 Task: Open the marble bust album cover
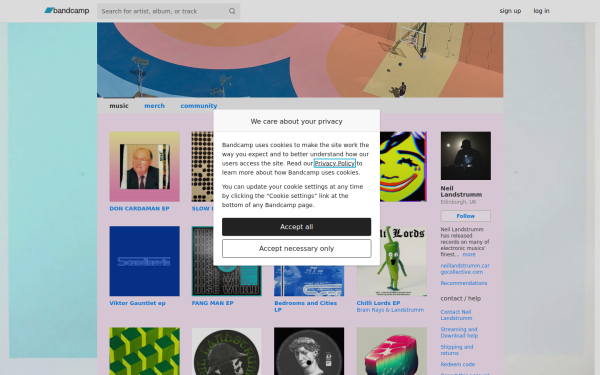click(x=309, y=351)
